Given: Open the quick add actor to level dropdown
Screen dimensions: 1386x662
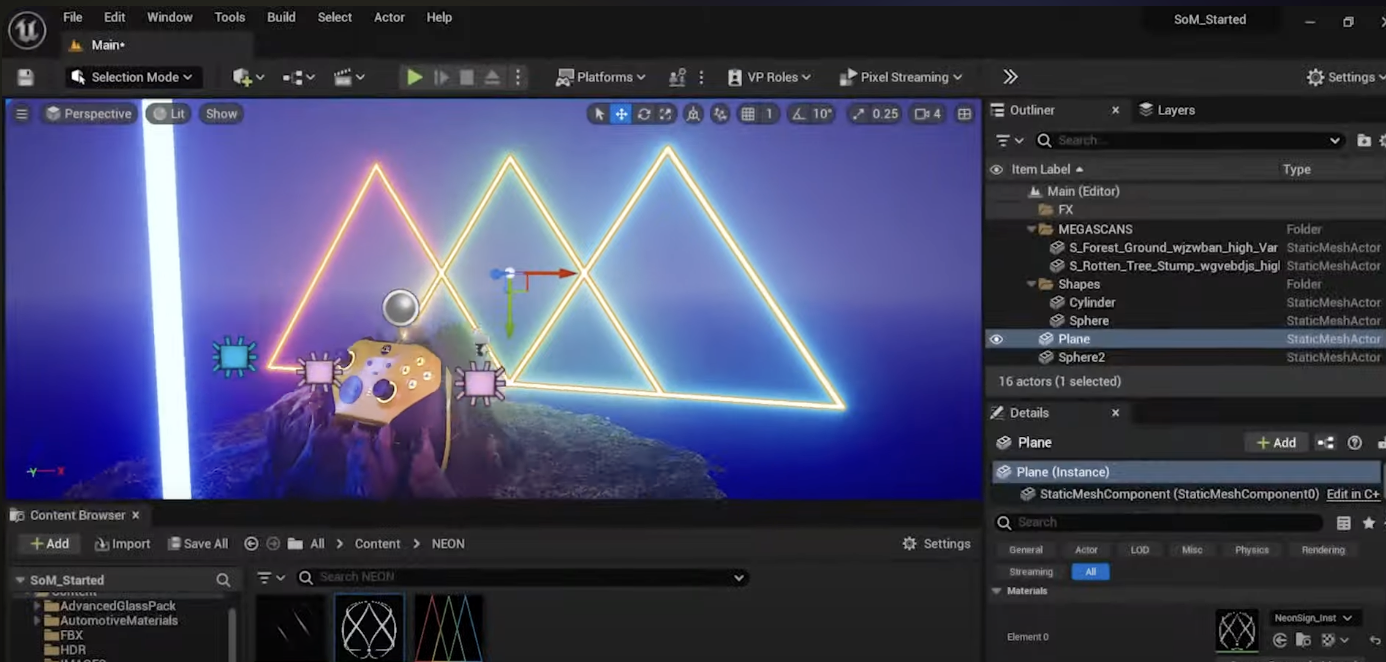Looking at the screenshot, I should click(248, 77).
